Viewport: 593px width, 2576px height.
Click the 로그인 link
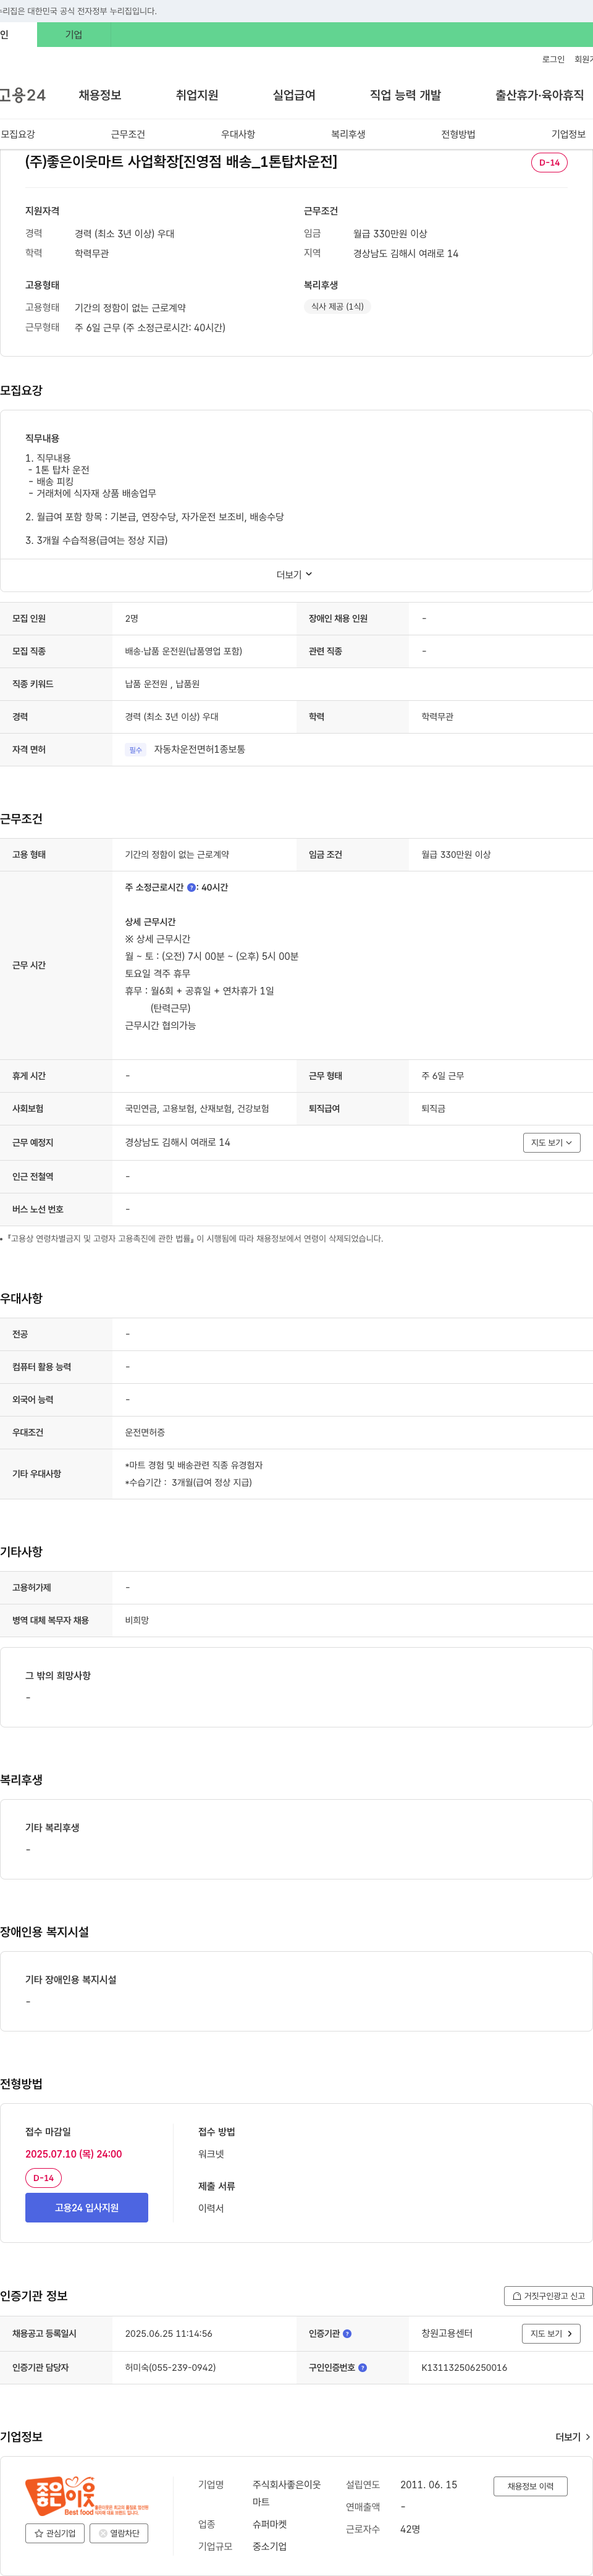(553, 59)
